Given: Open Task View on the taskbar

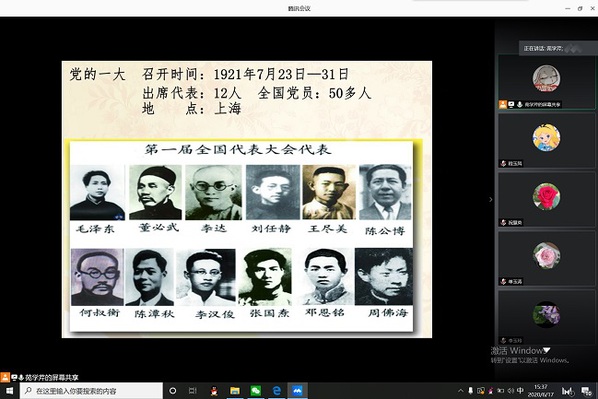Looking at the screenshot, I should pos(193,391).
